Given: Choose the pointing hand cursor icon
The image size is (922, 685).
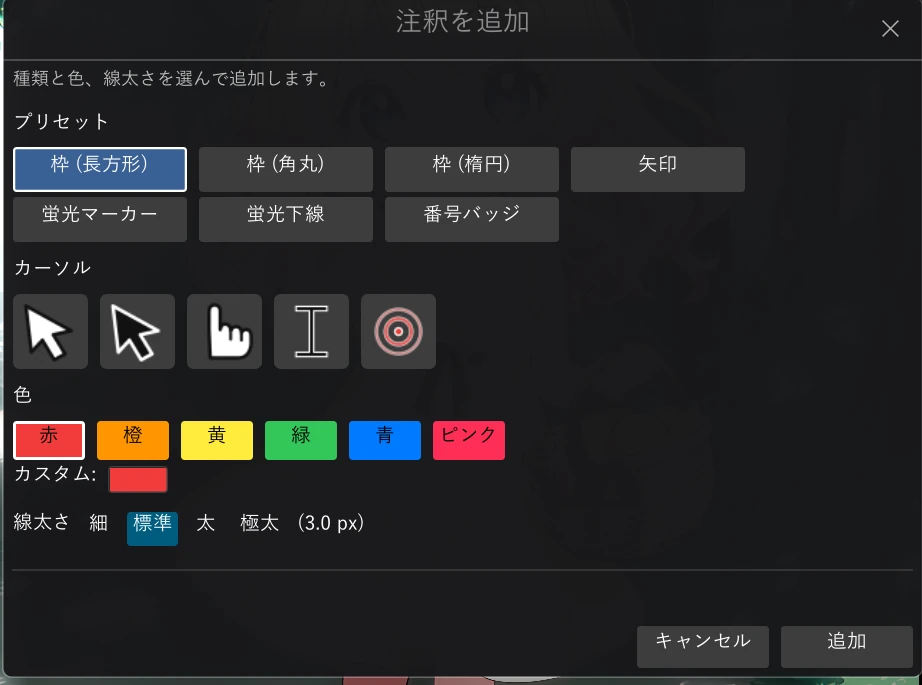Looking at the screenshot, I should coord(225,332).
